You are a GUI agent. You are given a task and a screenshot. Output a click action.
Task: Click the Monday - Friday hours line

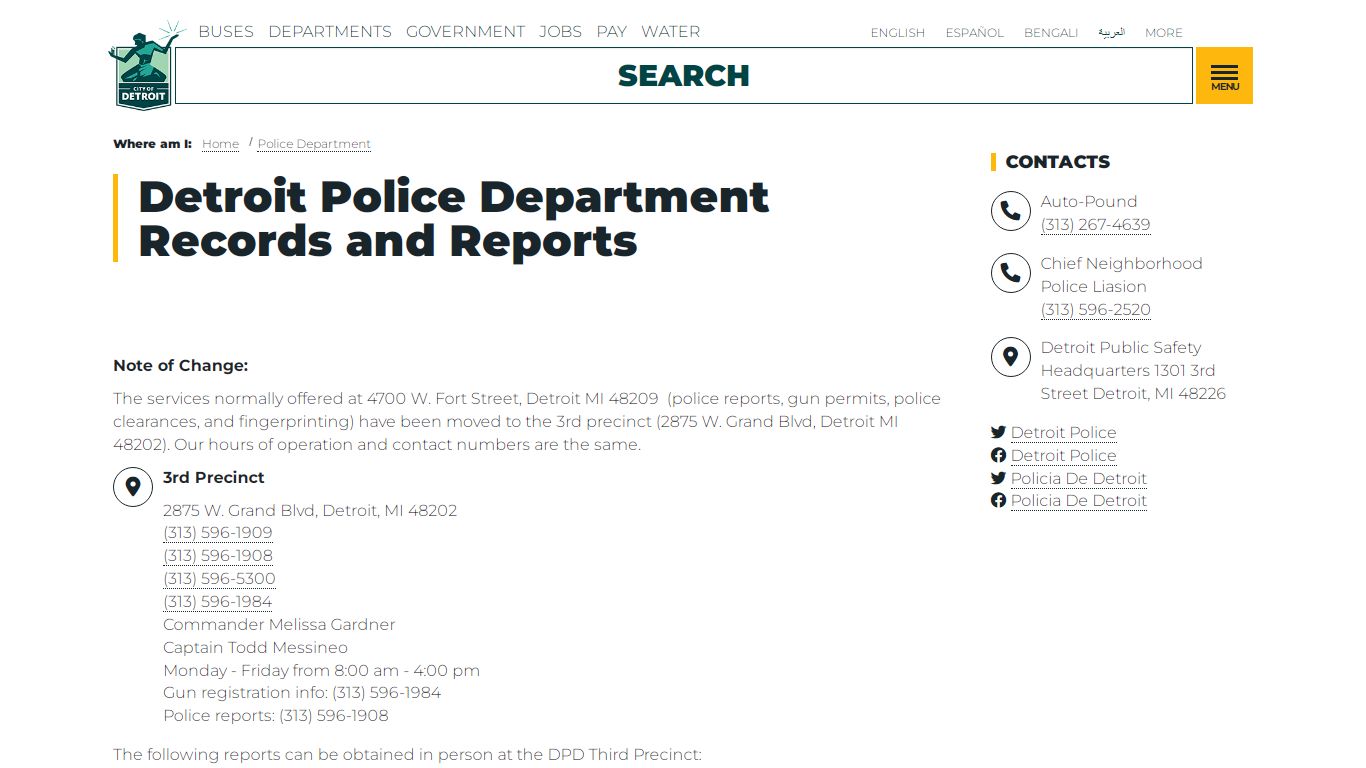(321, 671)
